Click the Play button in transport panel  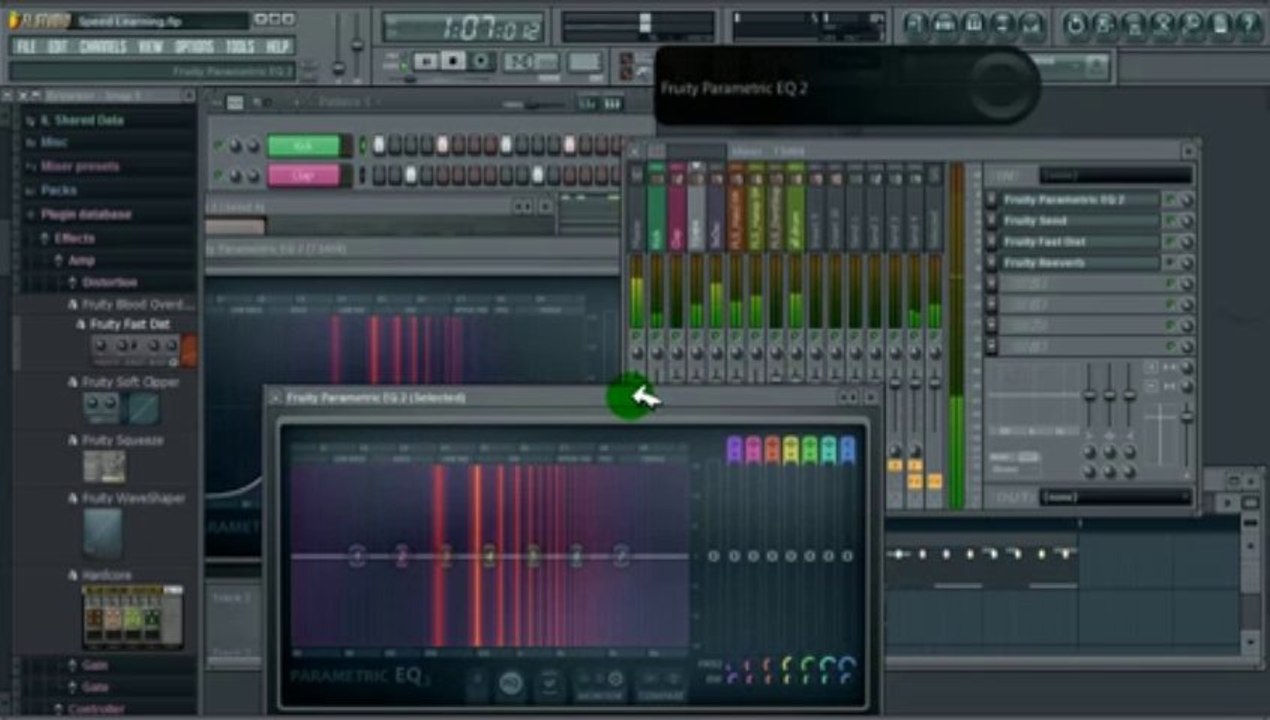[427, 61]
